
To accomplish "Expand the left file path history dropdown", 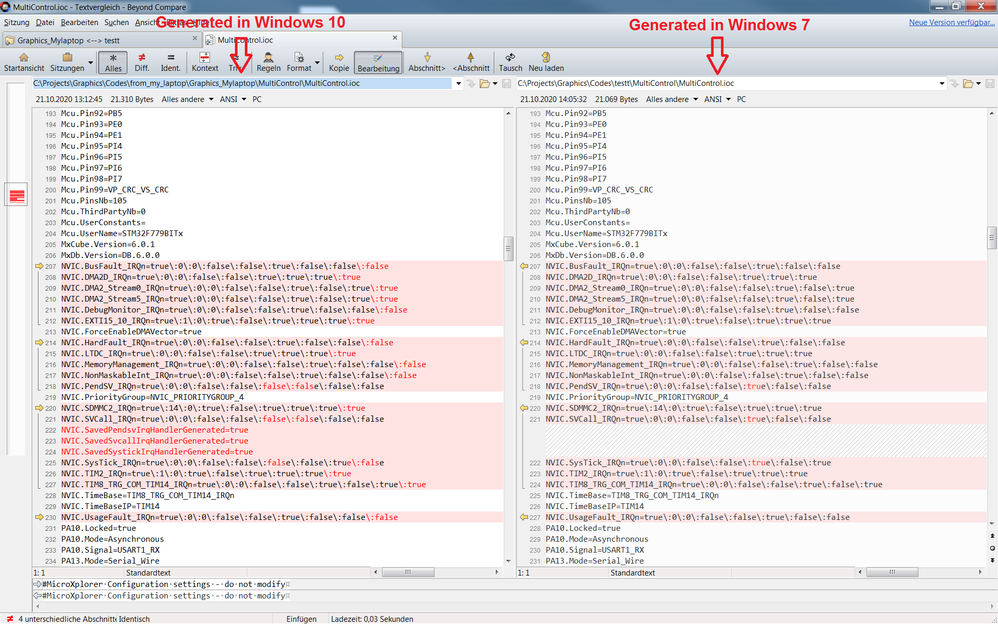I will 458,83.
